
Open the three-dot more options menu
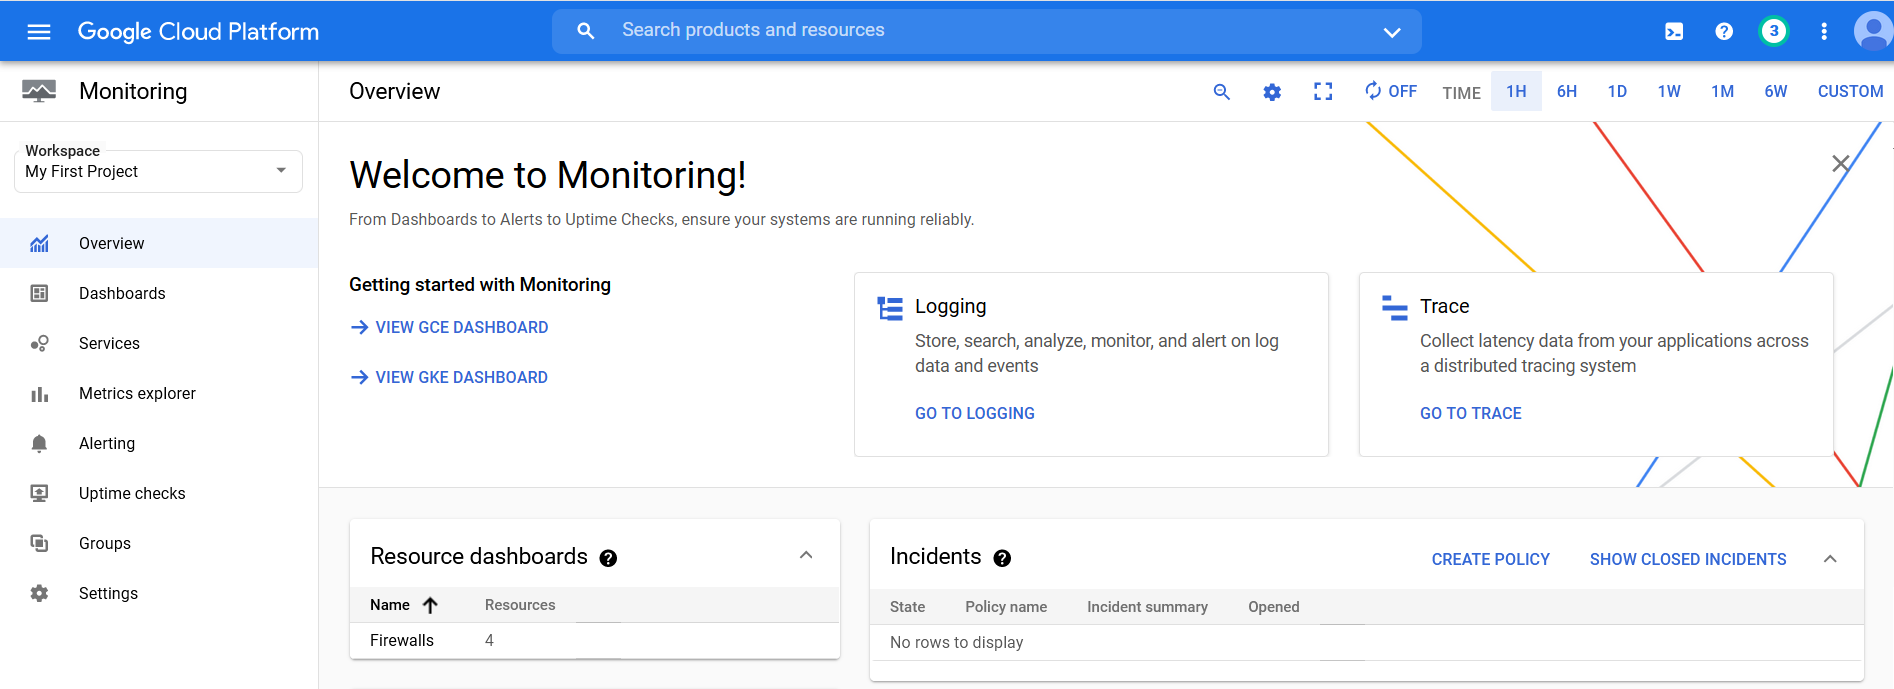pos(1824,32)
